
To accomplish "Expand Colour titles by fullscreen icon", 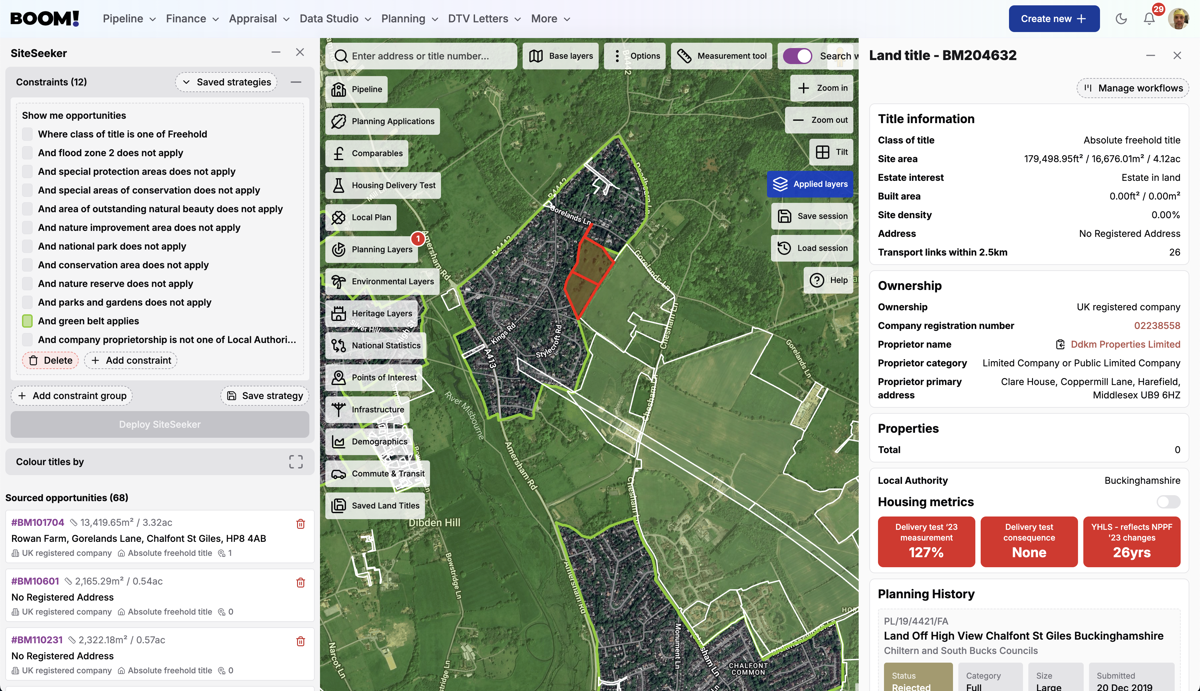I will click(x=296, y=462).
